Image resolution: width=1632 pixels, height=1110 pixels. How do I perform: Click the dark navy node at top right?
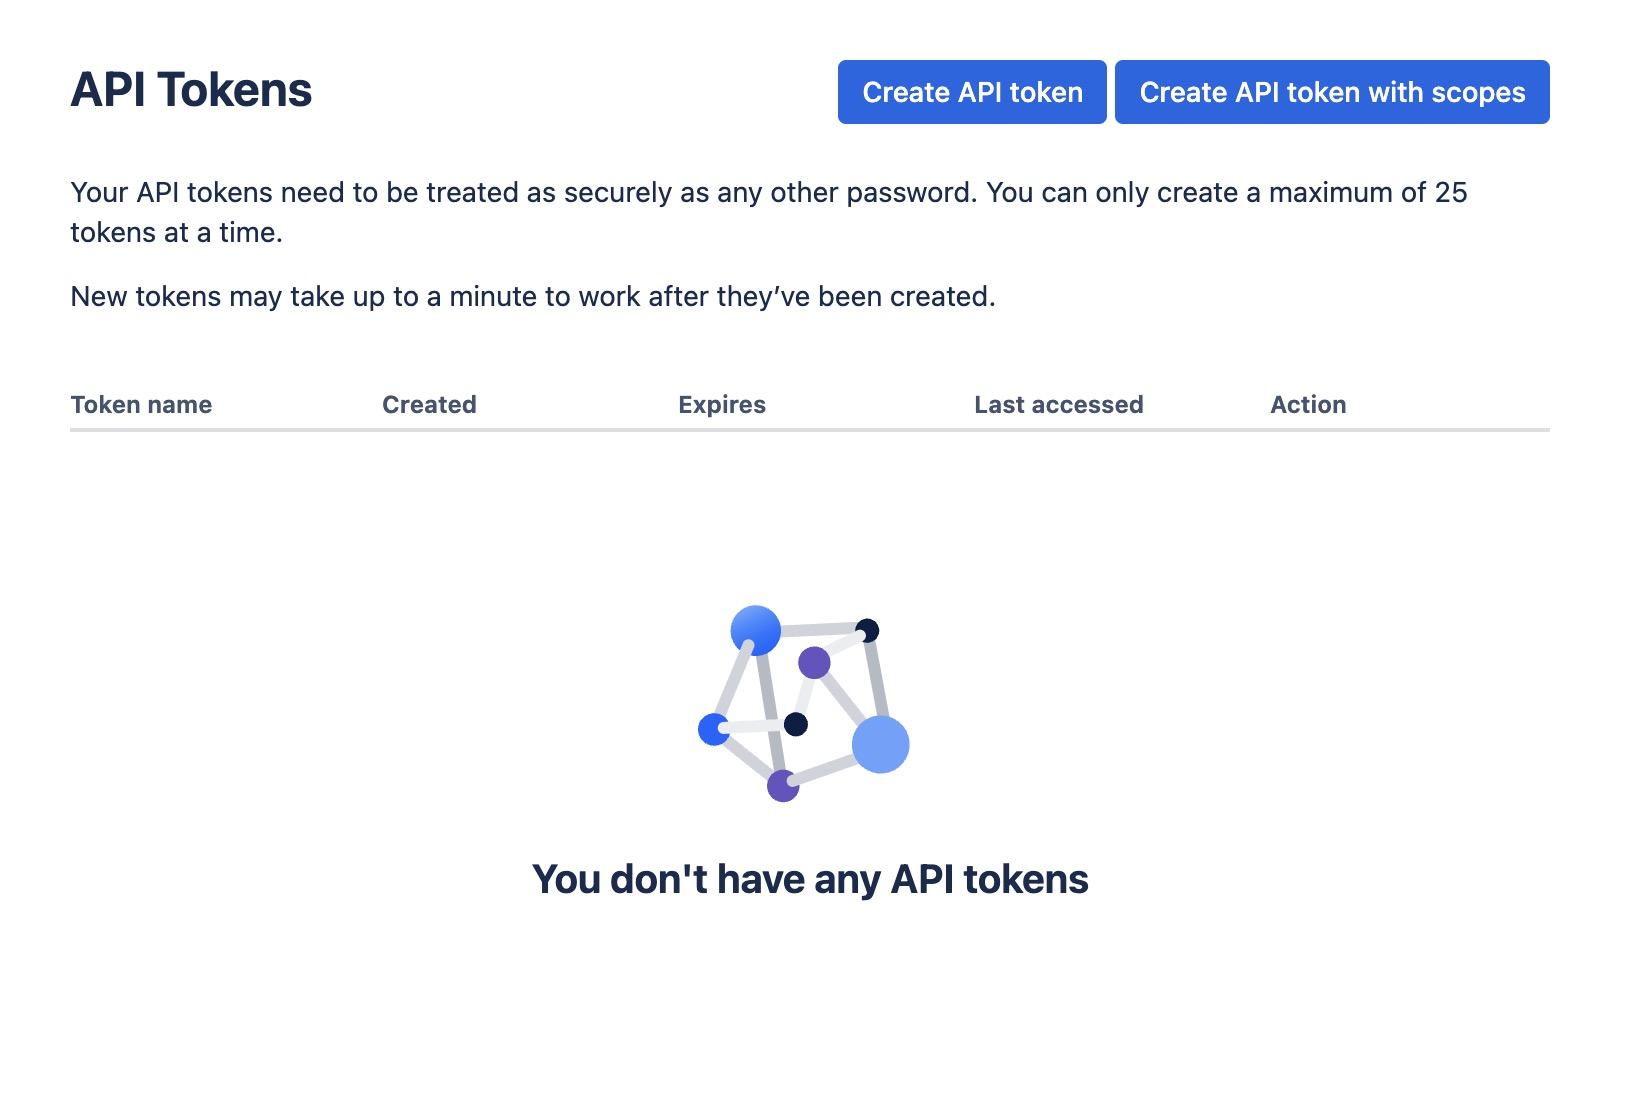(x=869, y=630)
